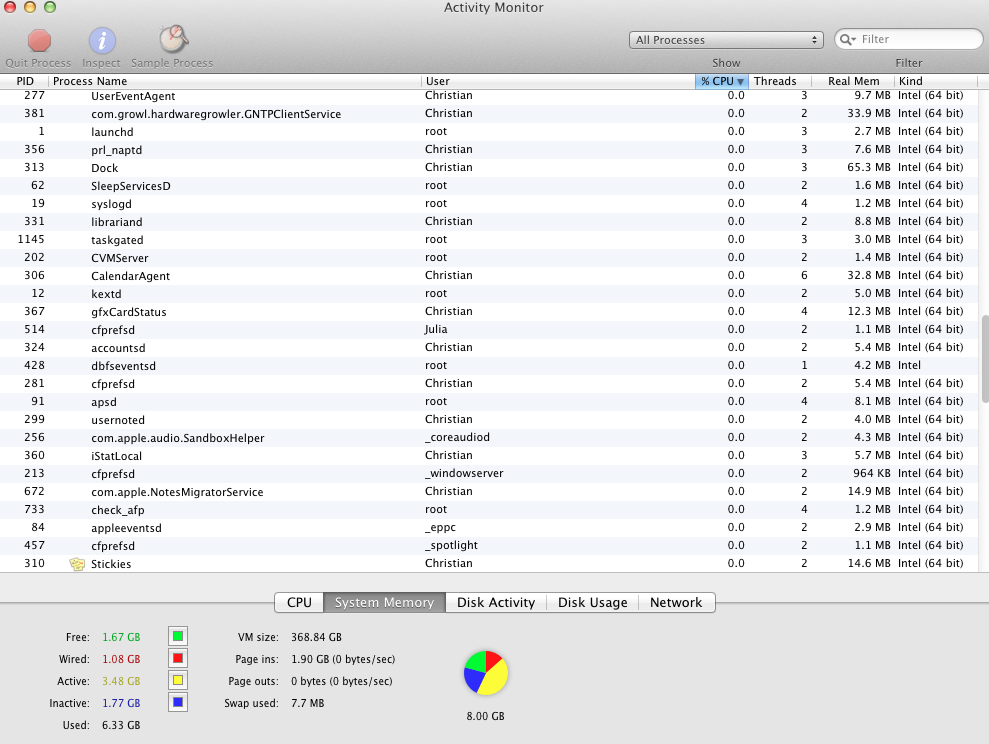The image size is (989, 744).
Task: Click the VM size value 368.84 GB
Action: pos(316,637)
